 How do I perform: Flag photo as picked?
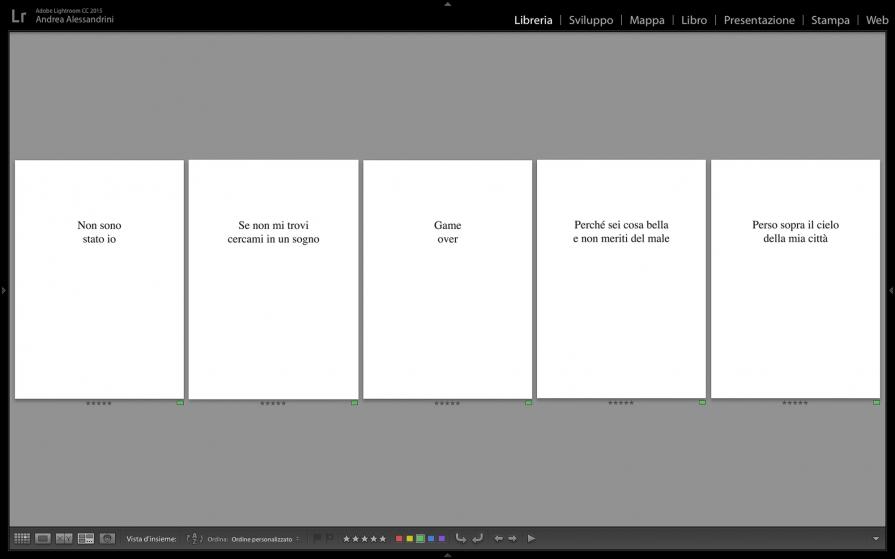tap(317, 538)
